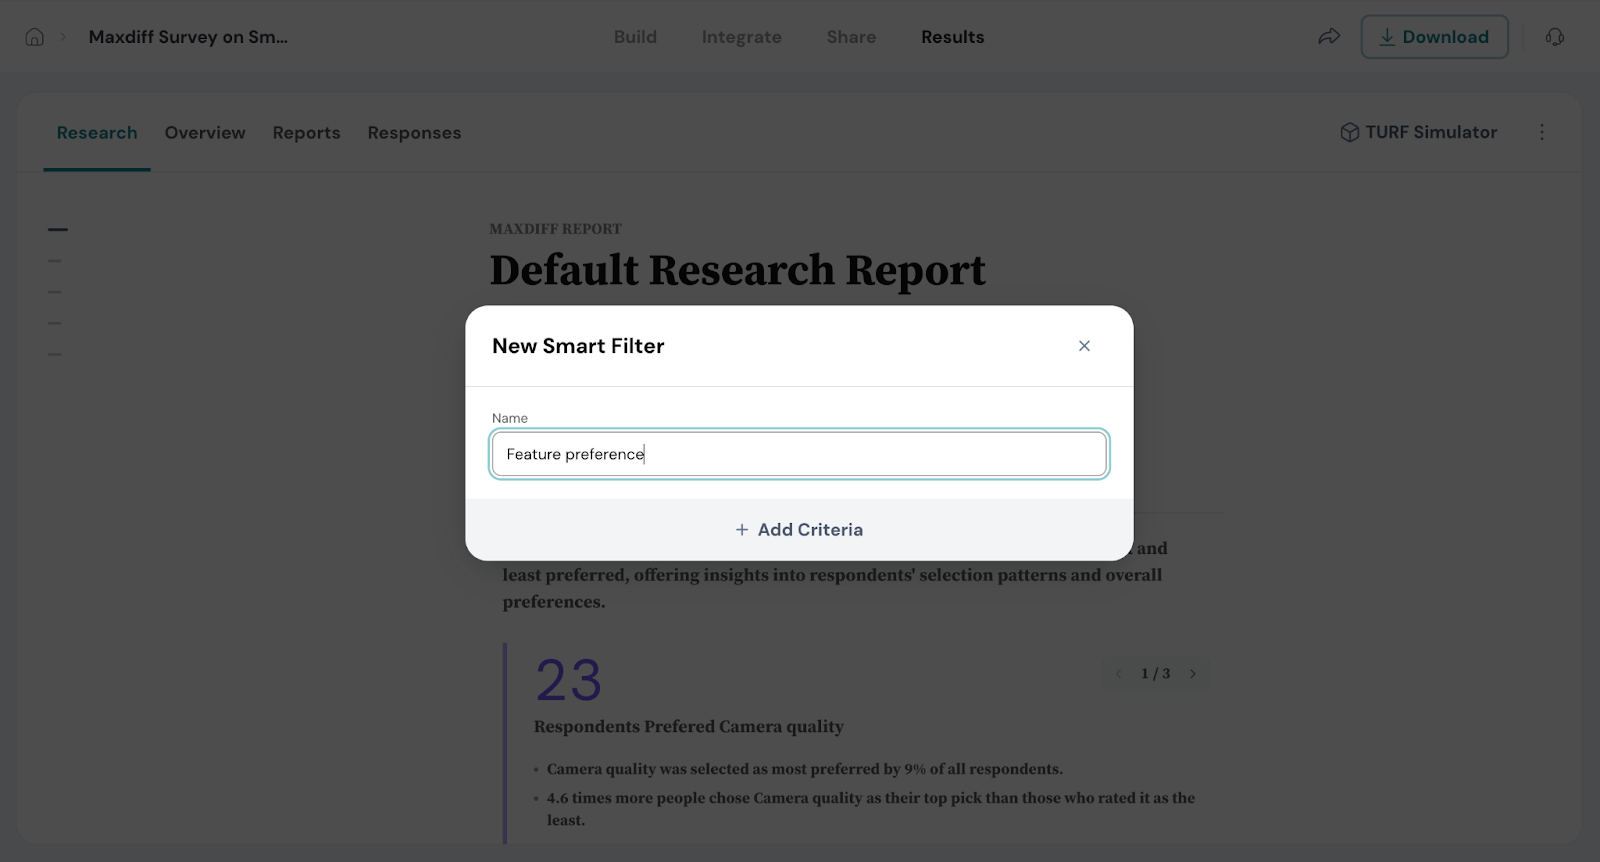1600x862 pixels.
Task: Select the Research tab
Action: [97, 133]
